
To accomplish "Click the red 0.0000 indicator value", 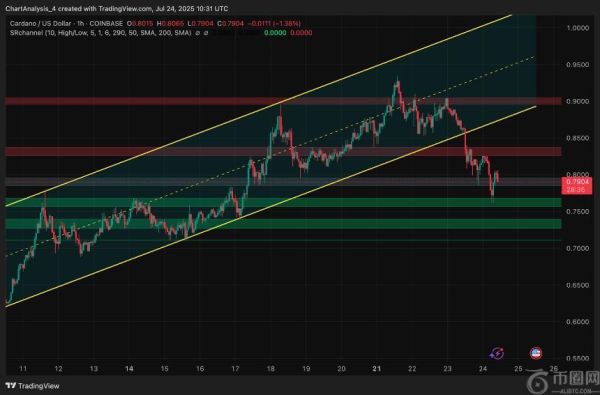I will pos(301,33).
